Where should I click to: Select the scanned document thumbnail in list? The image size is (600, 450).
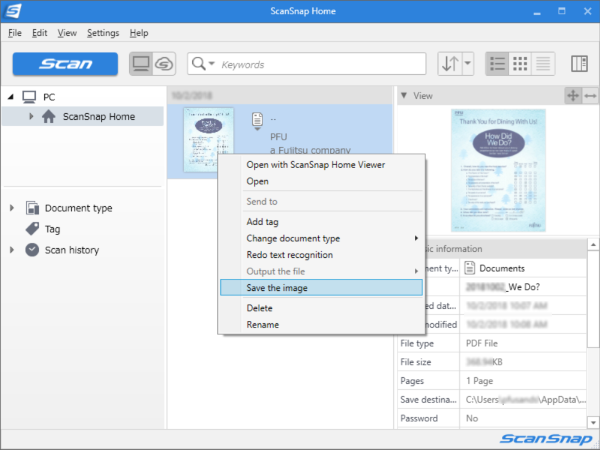pyautogui.click(x=208, y=140)
